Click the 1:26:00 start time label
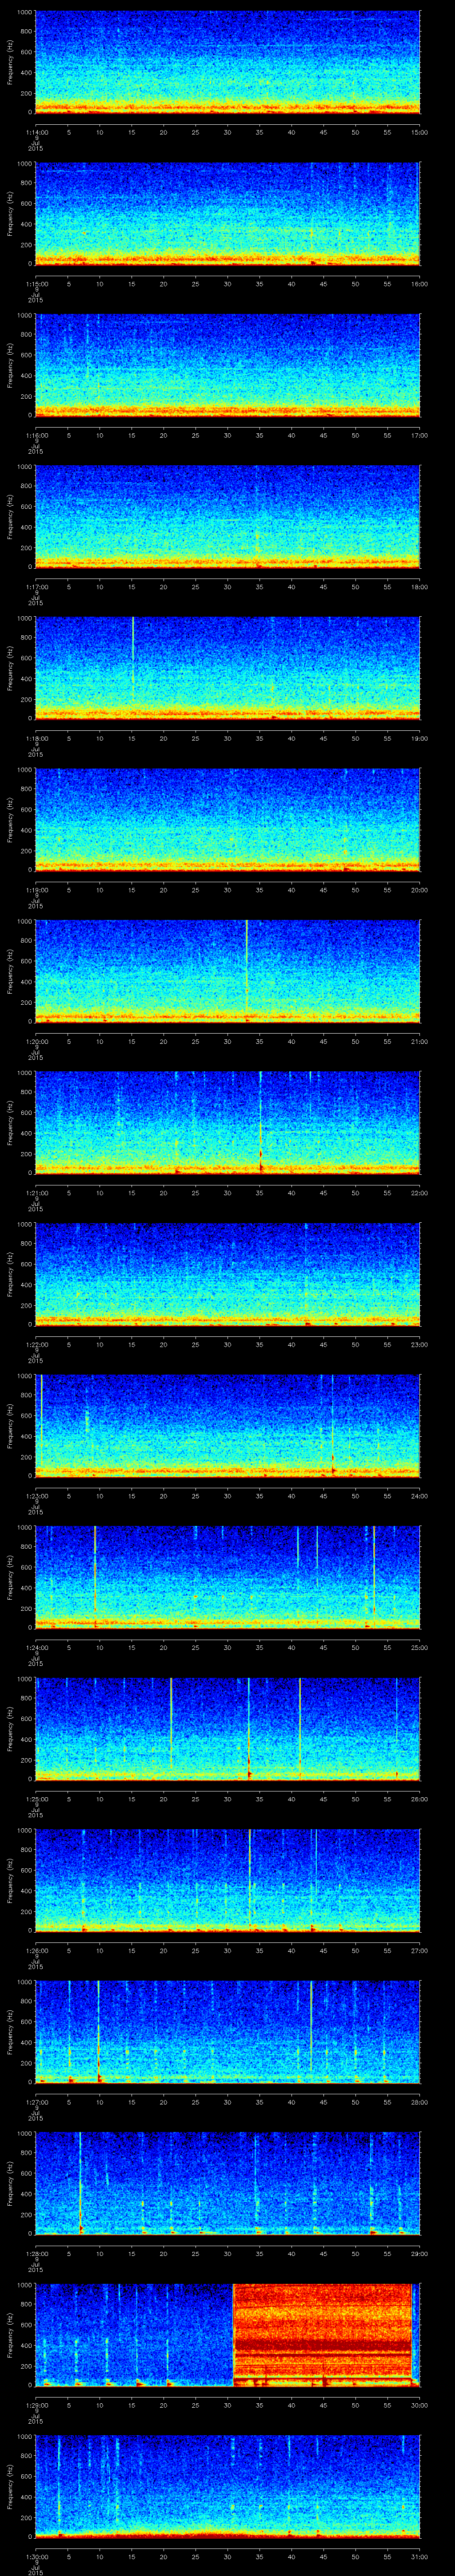The width and height of the screenshot is (455, 2576). coord(36,1951)
